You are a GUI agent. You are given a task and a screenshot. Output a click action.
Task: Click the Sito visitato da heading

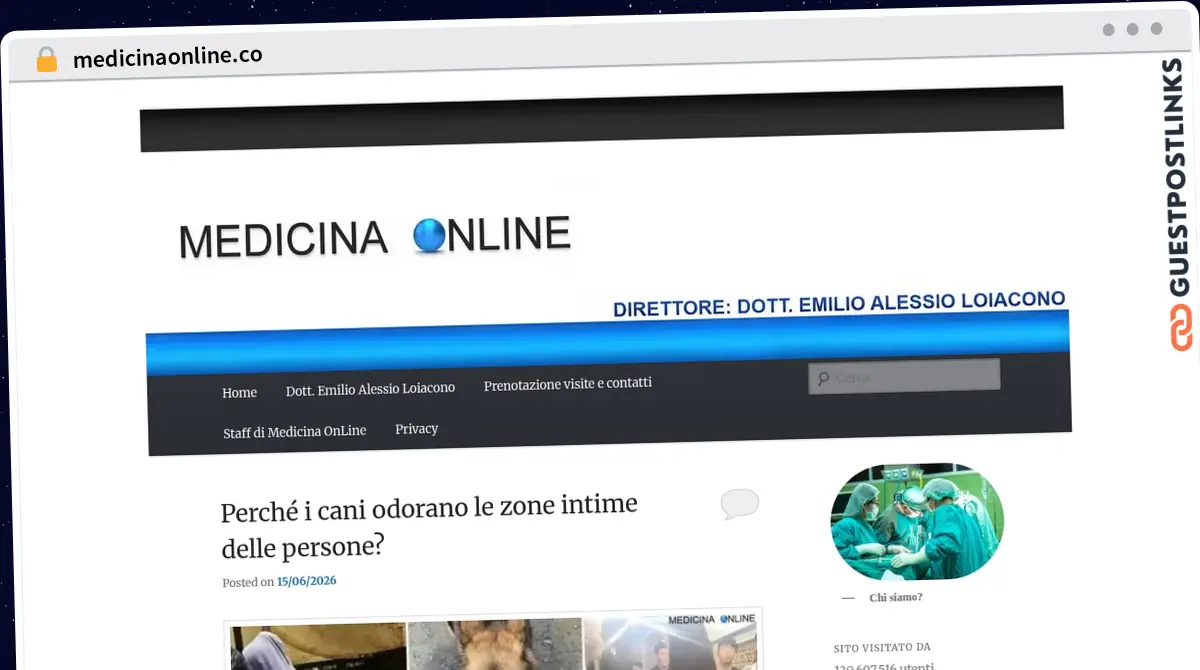pyautogui.click(x=883, y=647)
